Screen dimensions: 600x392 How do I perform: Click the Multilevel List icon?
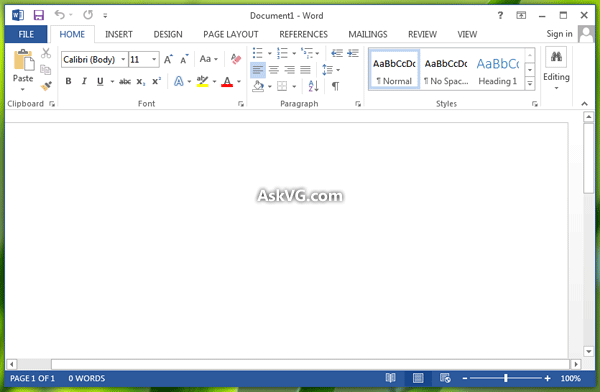307,53
